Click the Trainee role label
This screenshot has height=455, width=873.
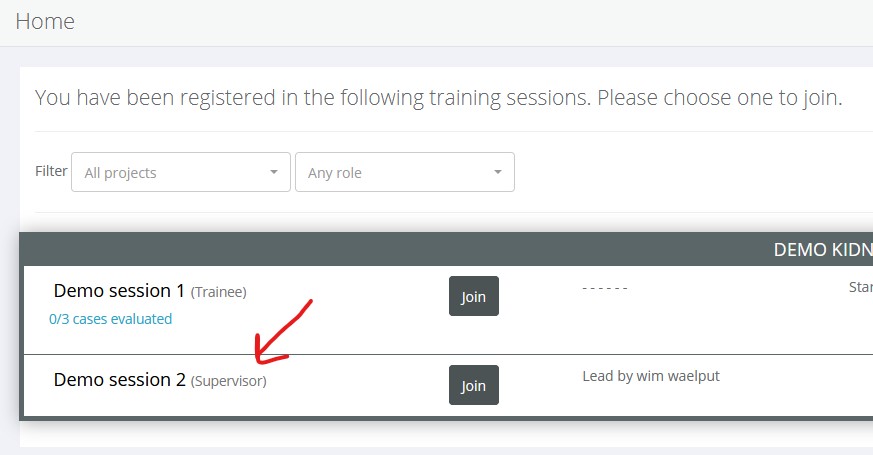218,292
